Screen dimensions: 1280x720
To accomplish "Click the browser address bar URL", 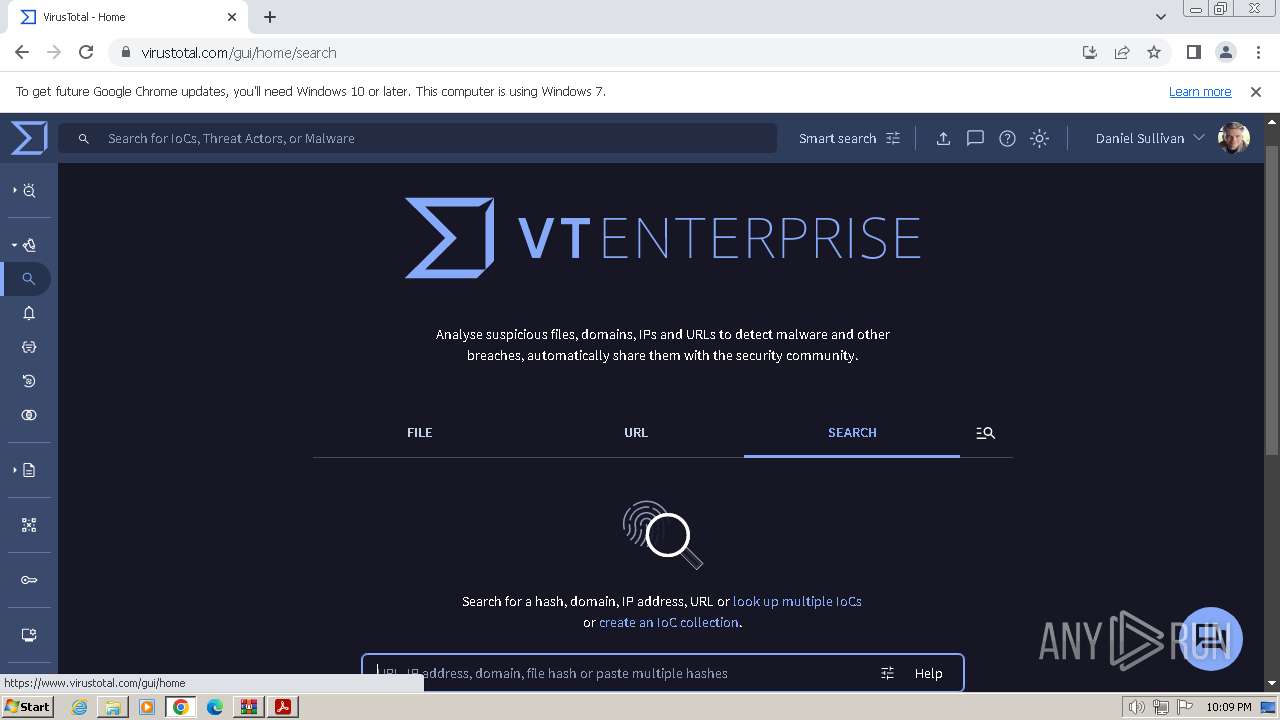I will pyautogui.click(x=239, y=52).
